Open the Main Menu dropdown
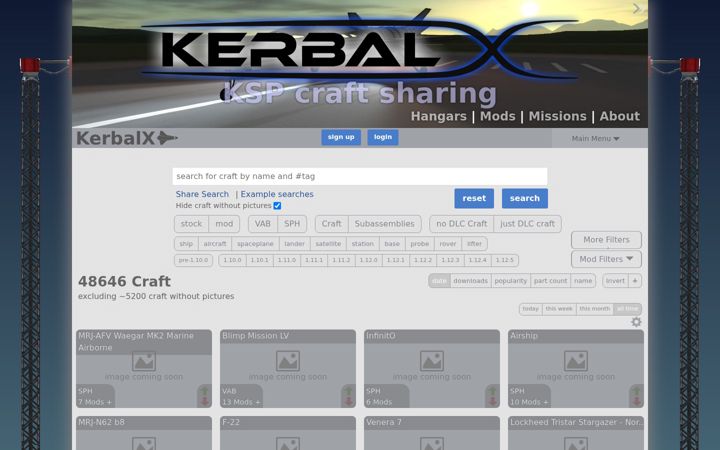This screenshot has width=720, height=450. pos(596,138)
